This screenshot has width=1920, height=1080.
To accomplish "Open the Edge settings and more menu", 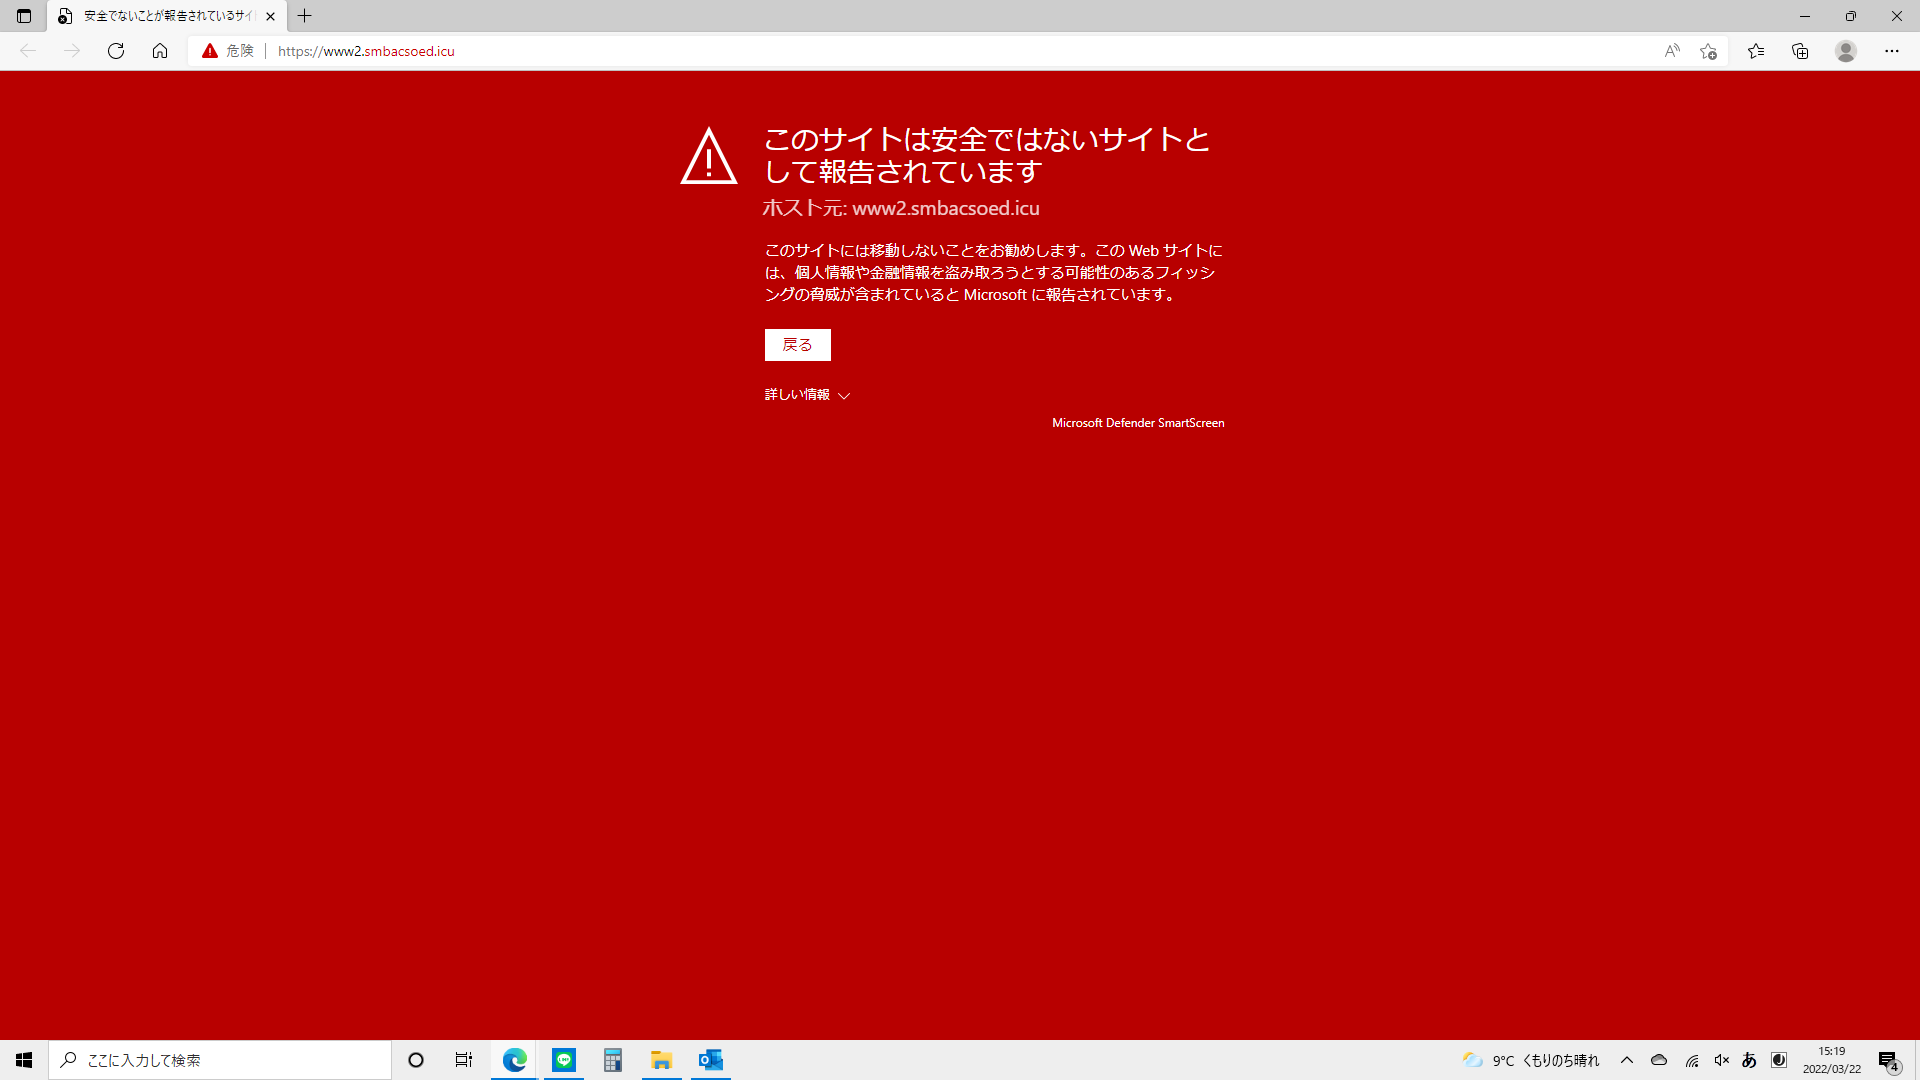I will 1892,51.
